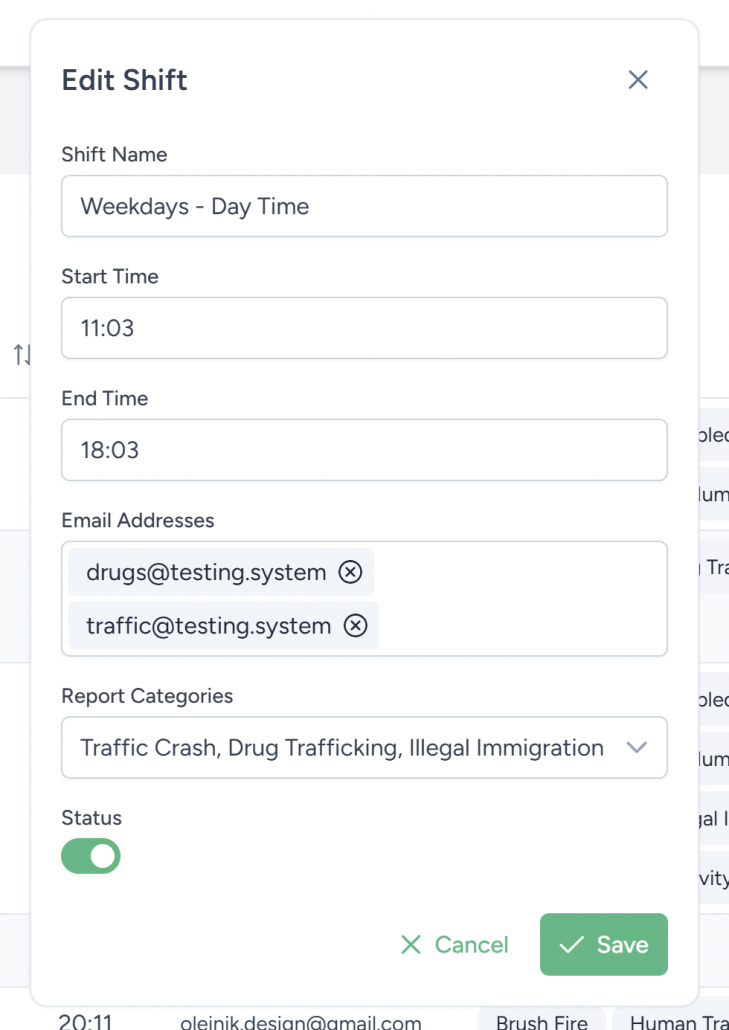Click the Edit Shift dialog title
The image size is (729, 1030).
(x=125, y=80)
